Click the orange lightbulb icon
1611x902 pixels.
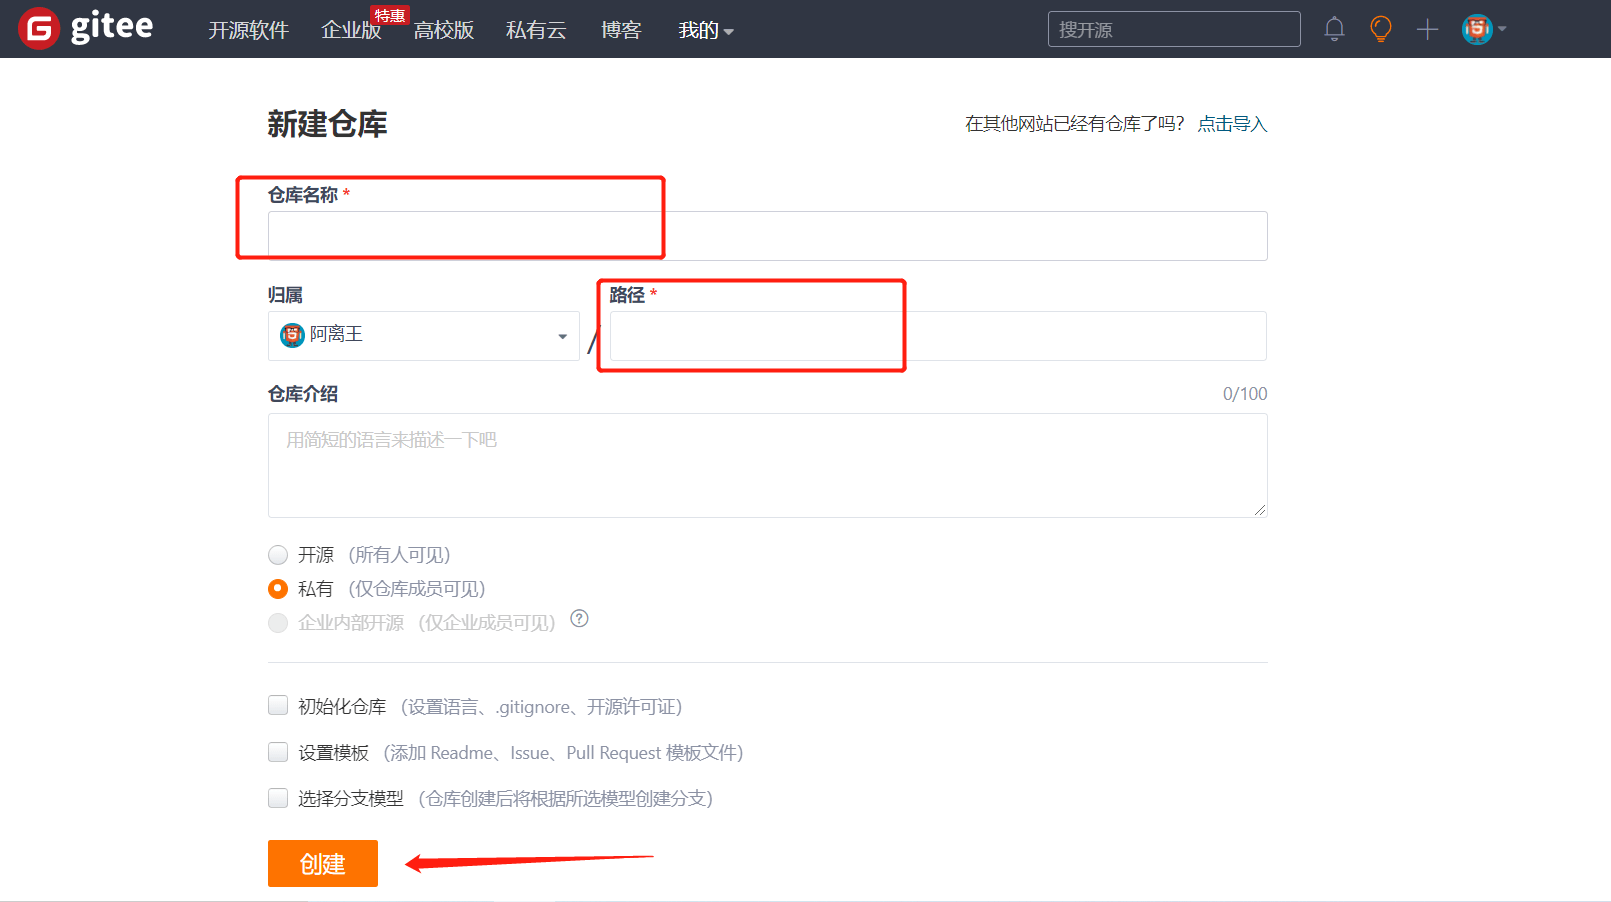[1381, 29]
